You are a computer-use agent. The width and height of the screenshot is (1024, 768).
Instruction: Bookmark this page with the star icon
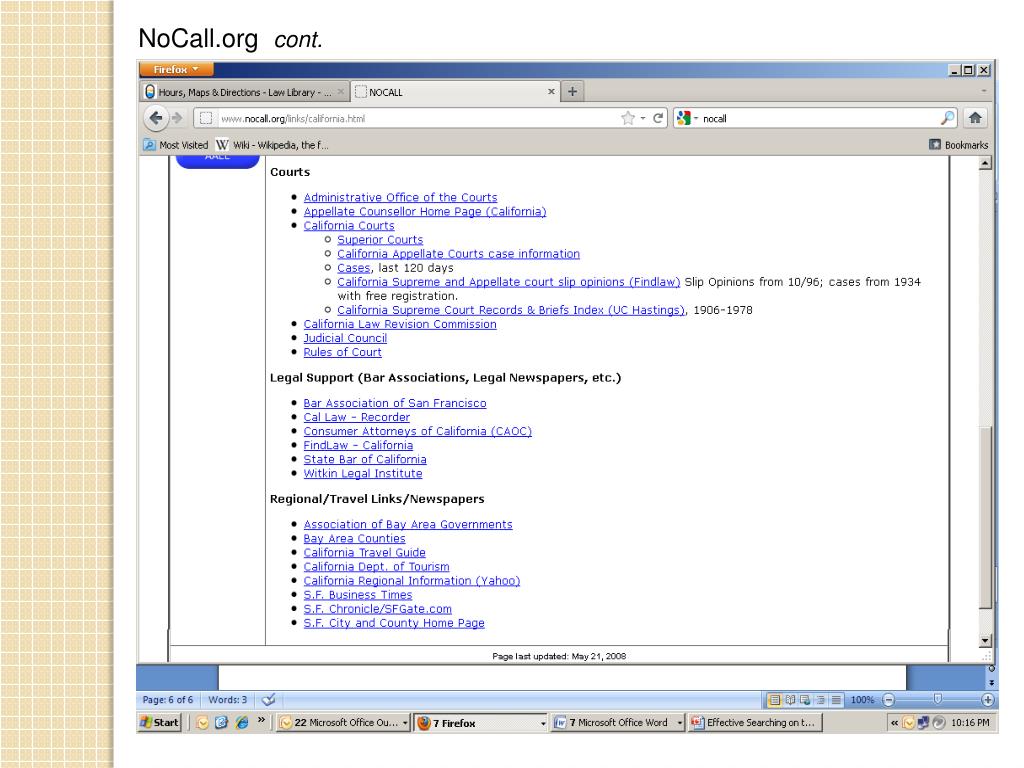pyautogui.click(x=628, y=118)
